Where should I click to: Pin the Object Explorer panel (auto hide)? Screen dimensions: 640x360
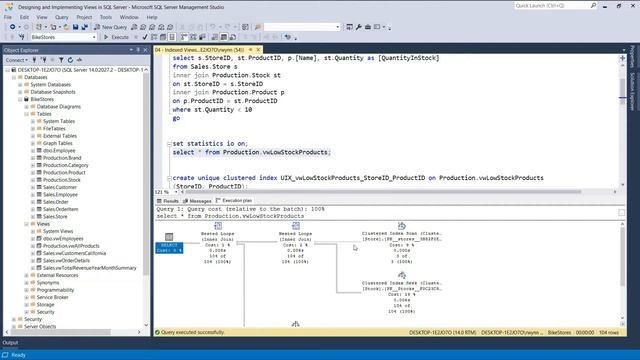coord(138,50)
